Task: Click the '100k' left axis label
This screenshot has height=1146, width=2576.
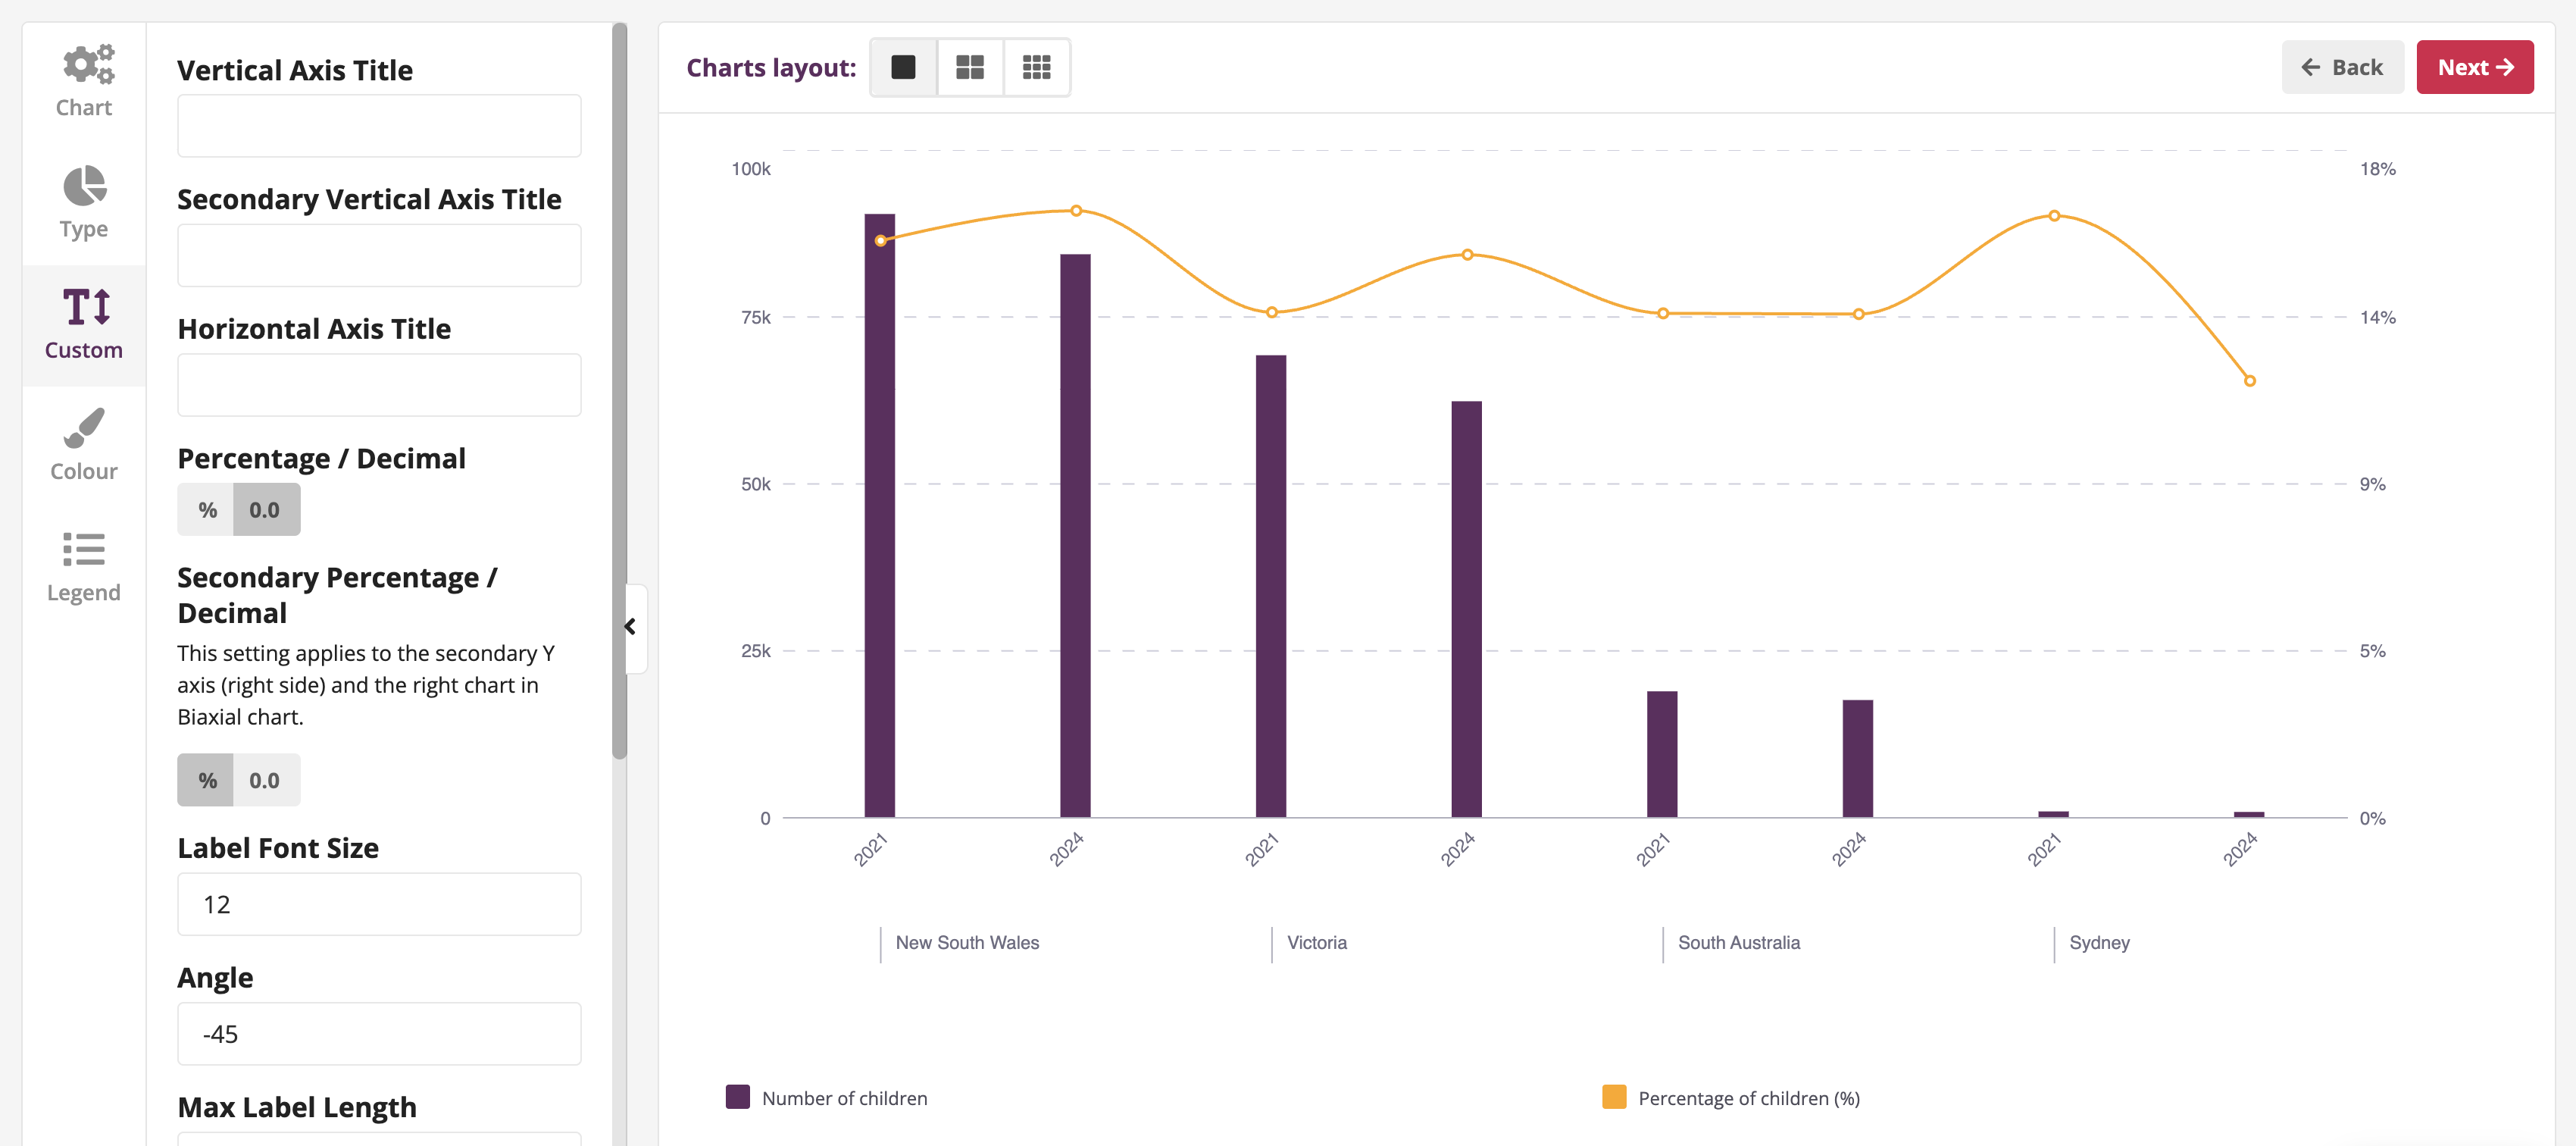Action: pos(751,169)
